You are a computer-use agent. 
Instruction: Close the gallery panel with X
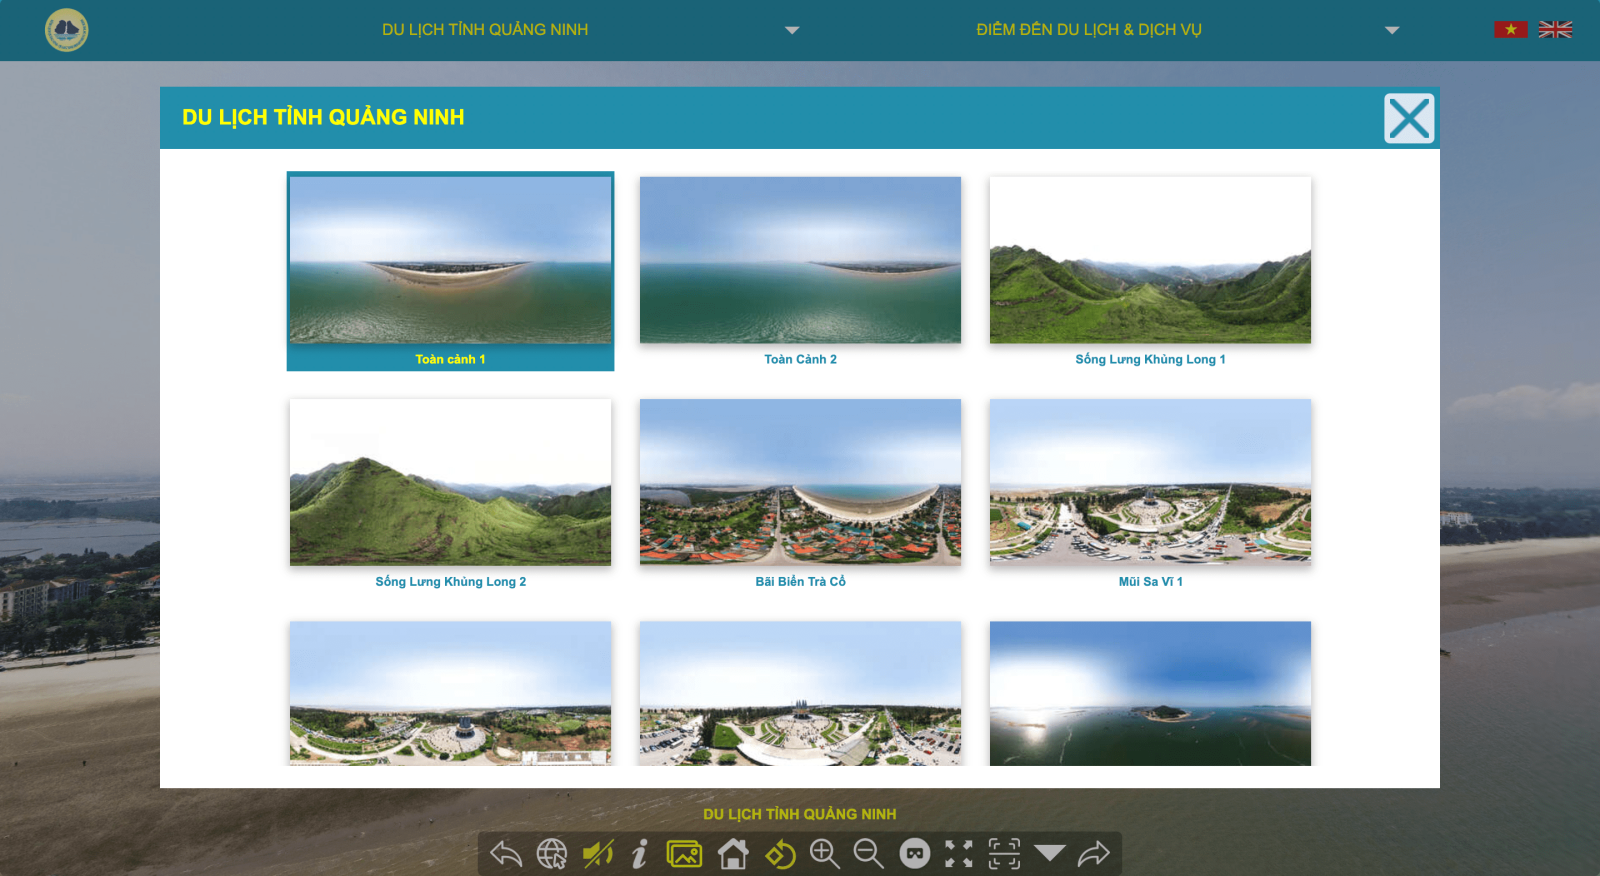[x=1409, y=119]
